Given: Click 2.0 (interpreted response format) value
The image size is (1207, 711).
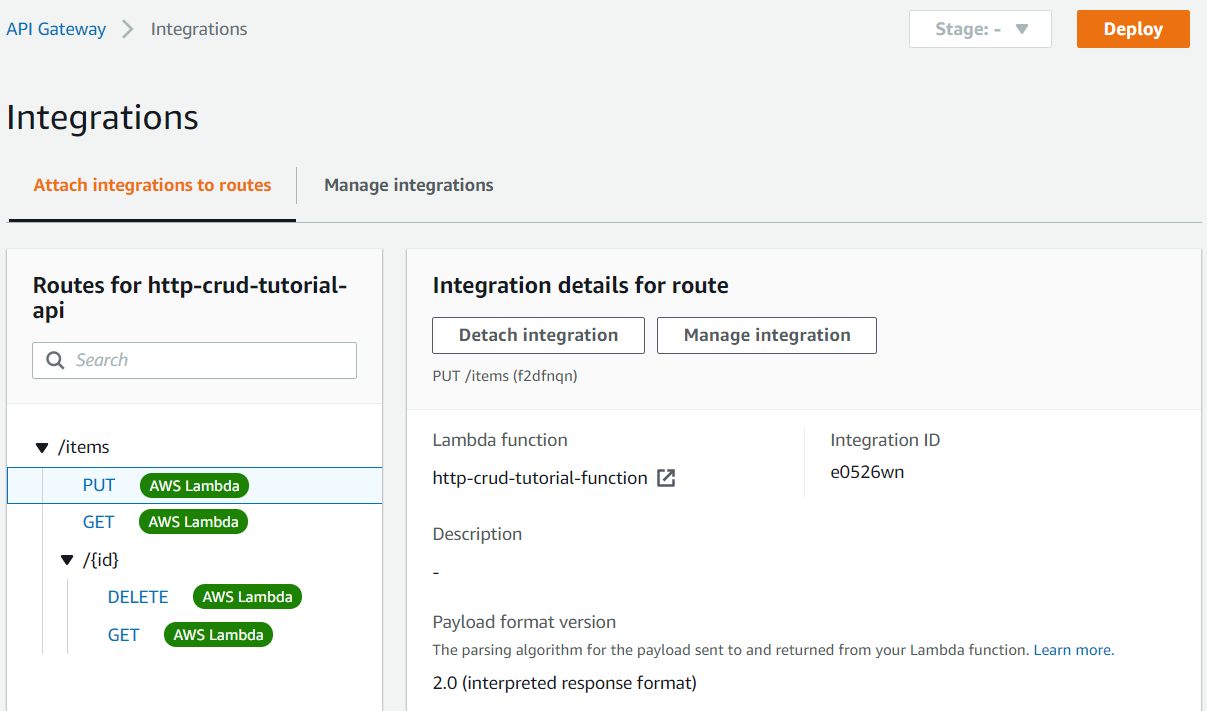Looking at the screenshot, I should tap(564, 683).
